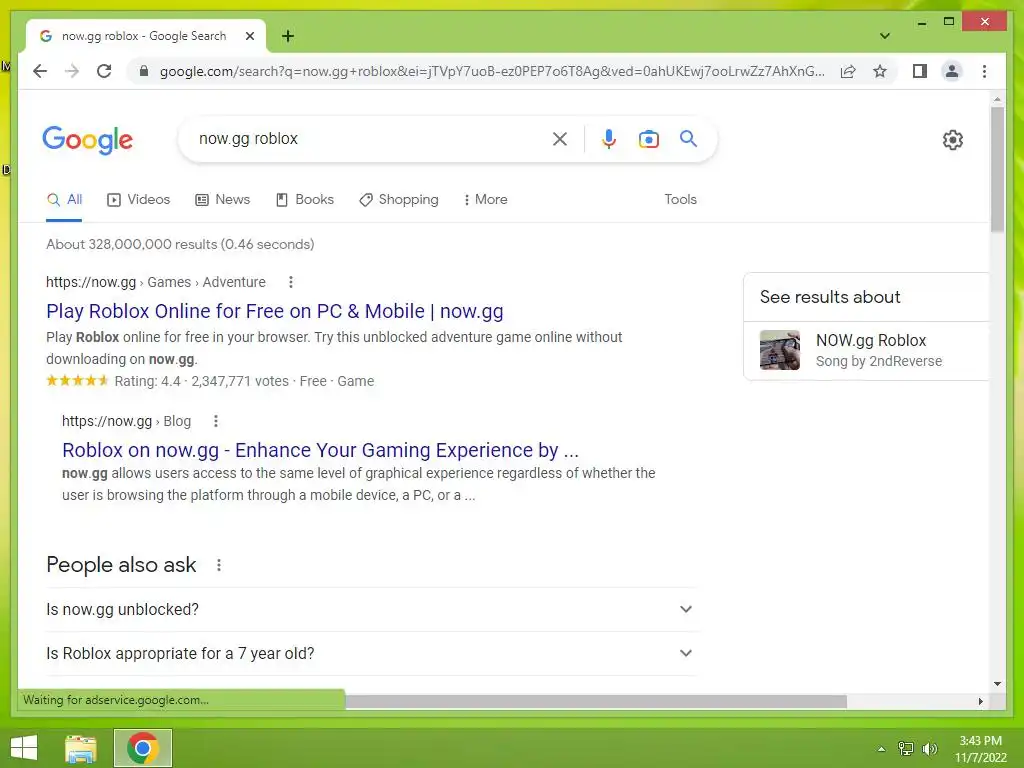Open the network tray icon

(906, 748)
